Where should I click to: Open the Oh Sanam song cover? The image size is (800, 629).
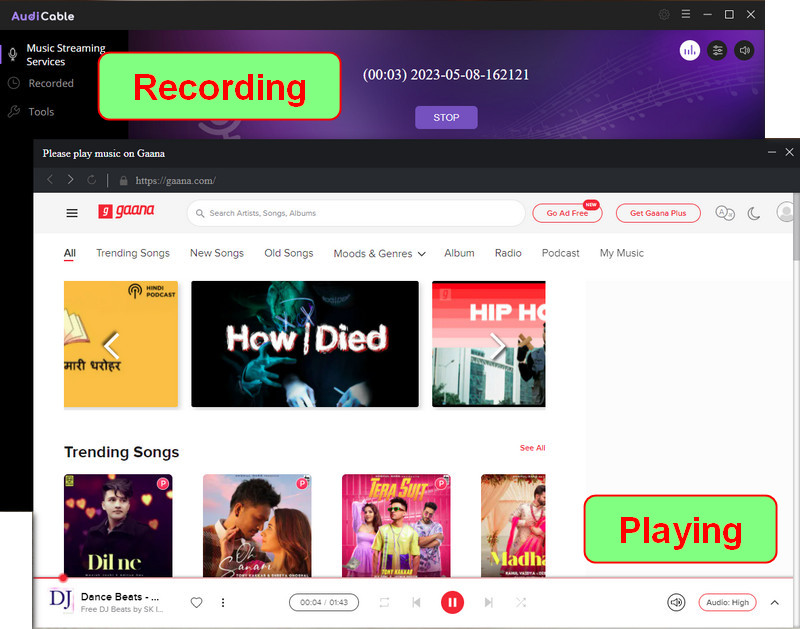point(257,525)
